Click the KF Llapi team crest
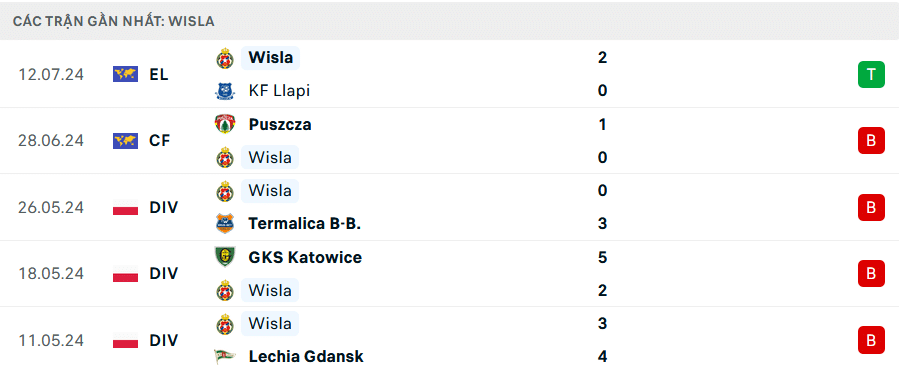 click(x=225, y=91)
